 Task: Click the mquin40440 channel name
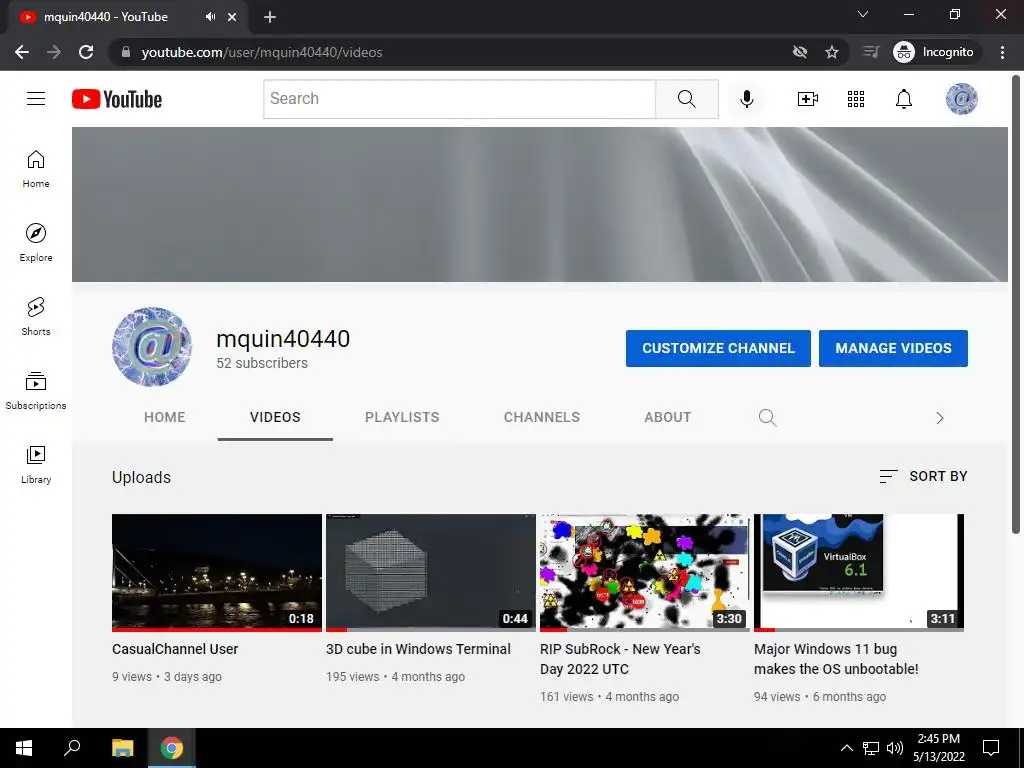[283, 338]
